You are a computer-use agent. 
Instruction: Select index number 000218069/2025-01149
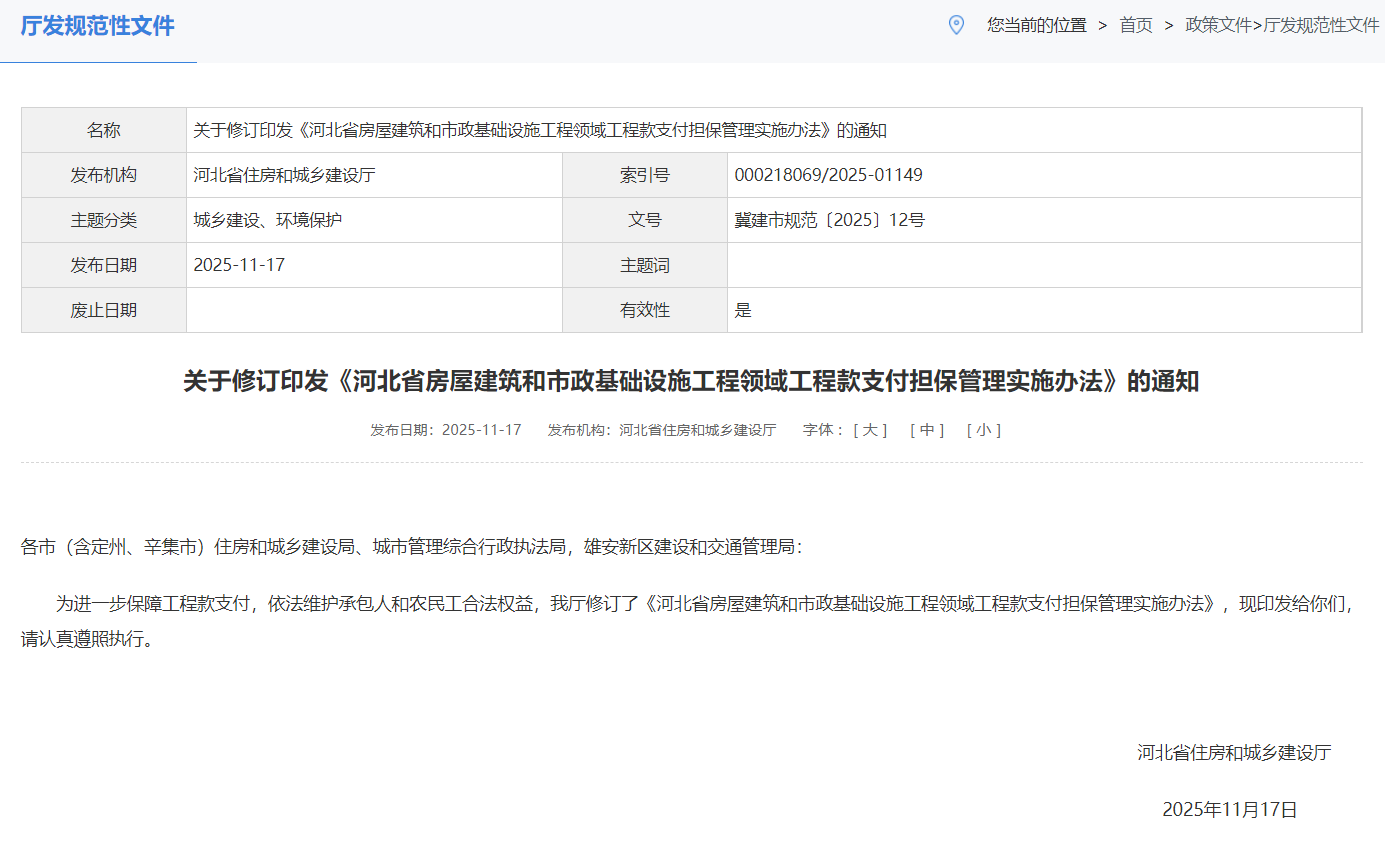[828, 175]
